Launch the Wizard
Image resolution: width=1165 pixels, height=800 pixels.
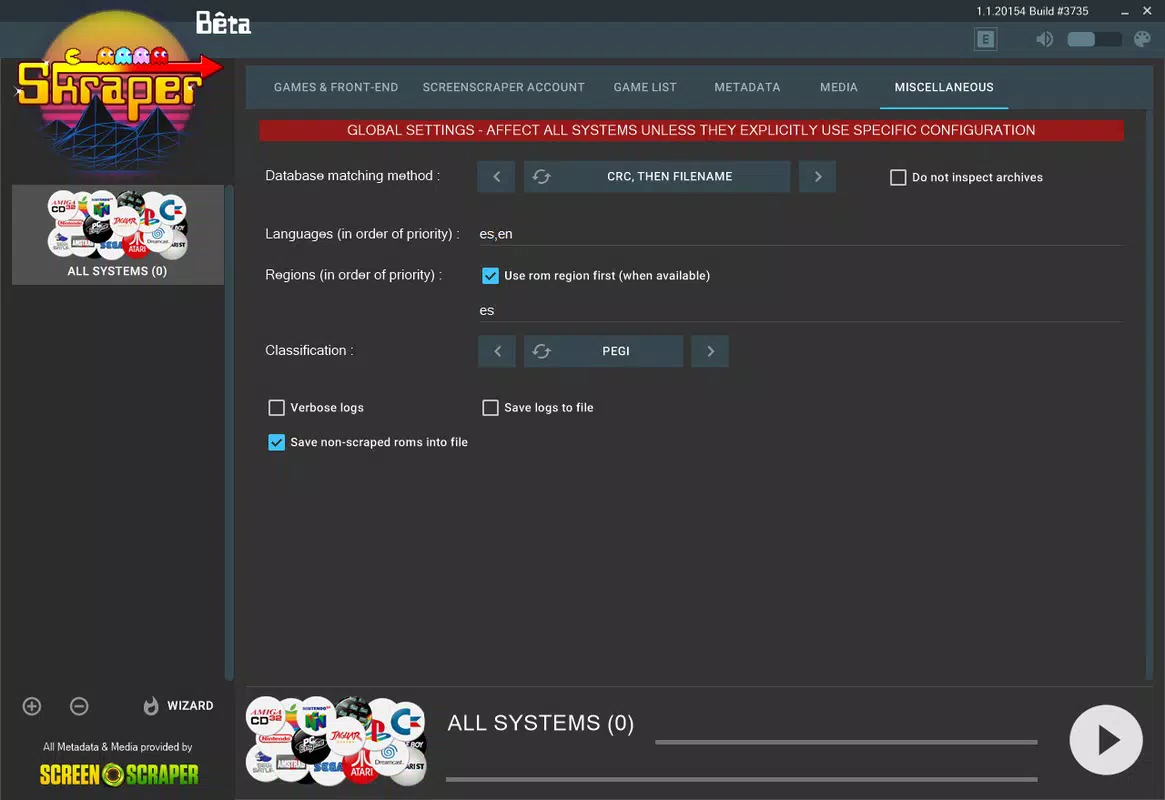coord(178,706)
